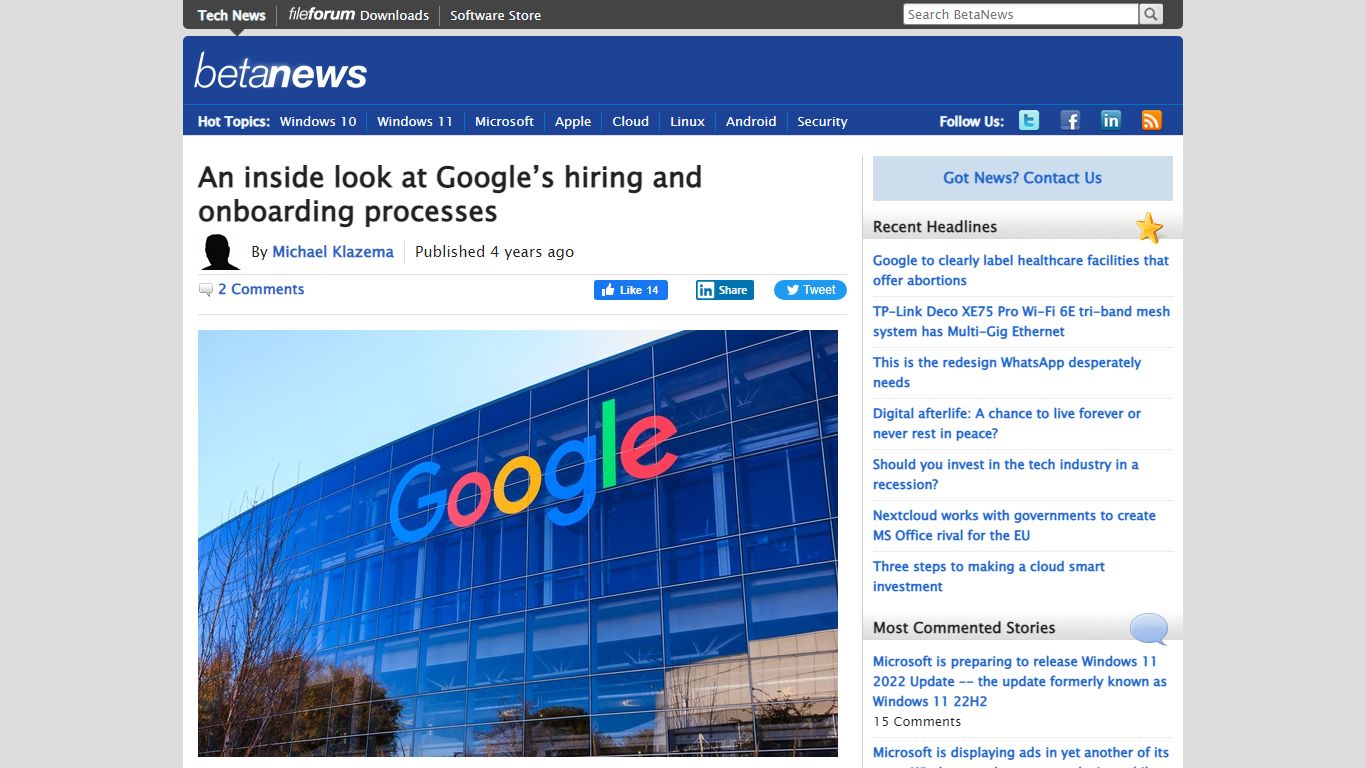
Task: Open the 2 Comments link
Action: point(261,289)
